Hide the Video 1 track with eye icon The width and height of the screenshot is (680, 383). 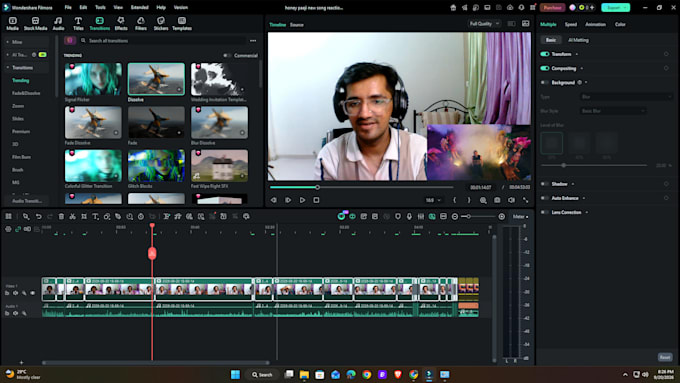pyautogui.click(x=33, y=293)
